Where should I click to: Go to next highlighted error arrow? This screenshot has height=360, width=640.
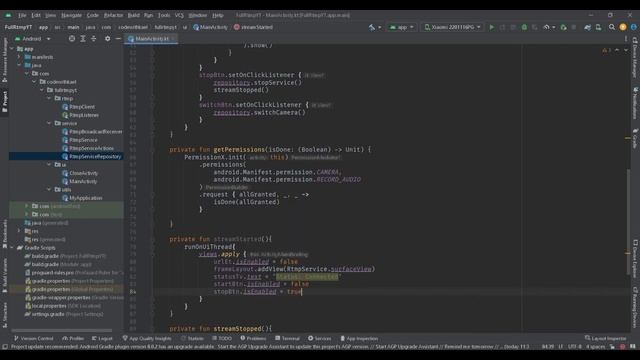pos(626,50)
